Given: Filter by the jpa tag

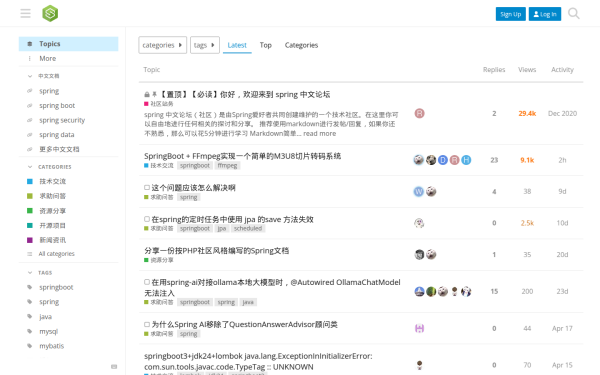Looking at the screenshot, I should coord(222,228).
